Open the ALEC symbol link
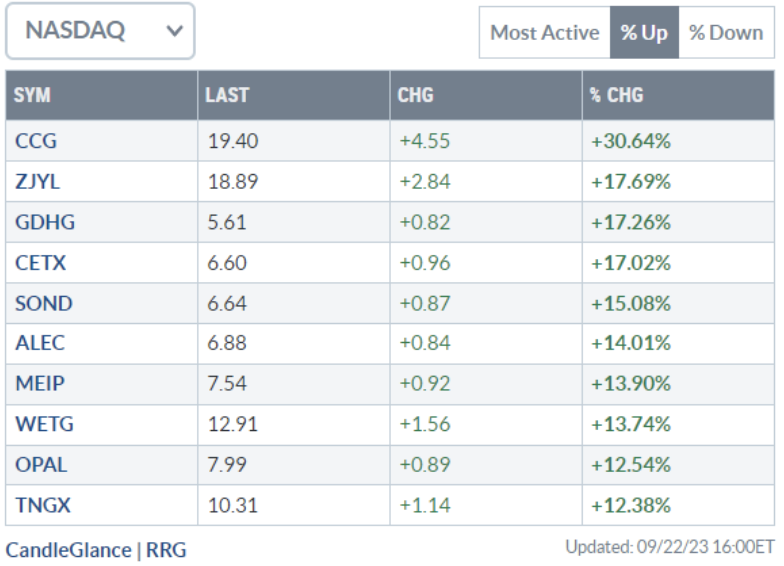This screenshot has height=566, width=784. click(x=40, y=343)
